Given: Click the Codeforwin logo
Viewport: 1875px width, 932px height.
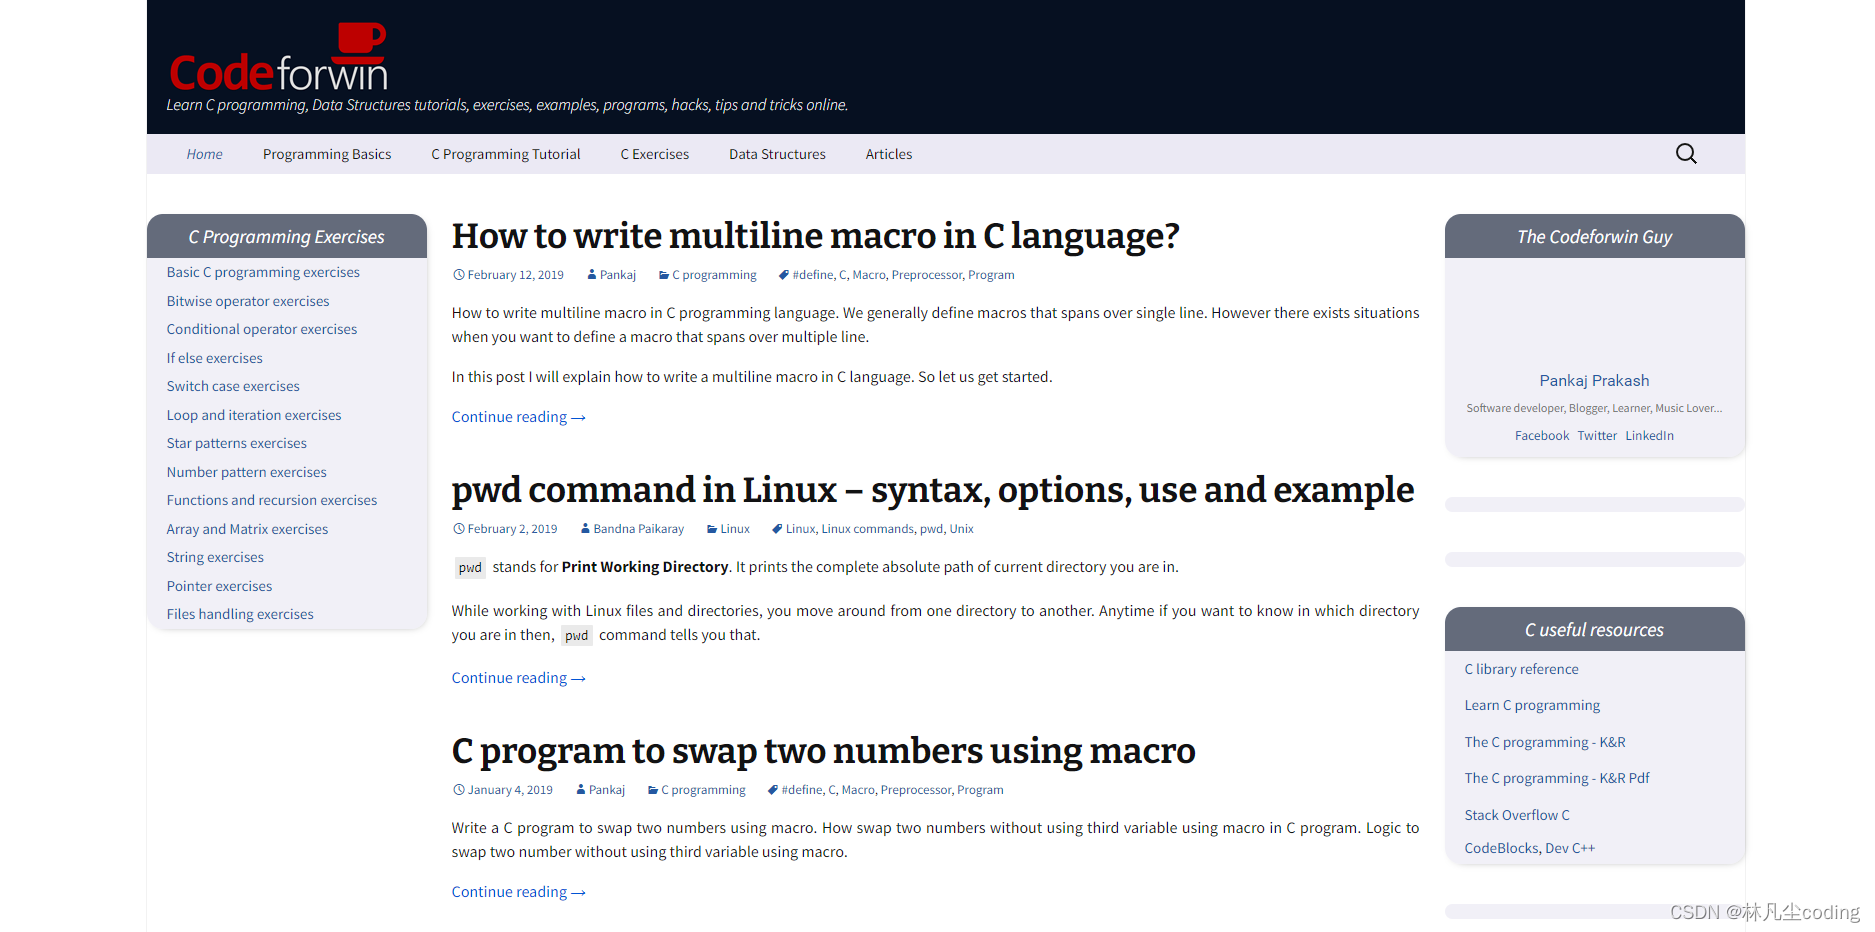Looking at the screenshot, I should click(x=278, y=58).
